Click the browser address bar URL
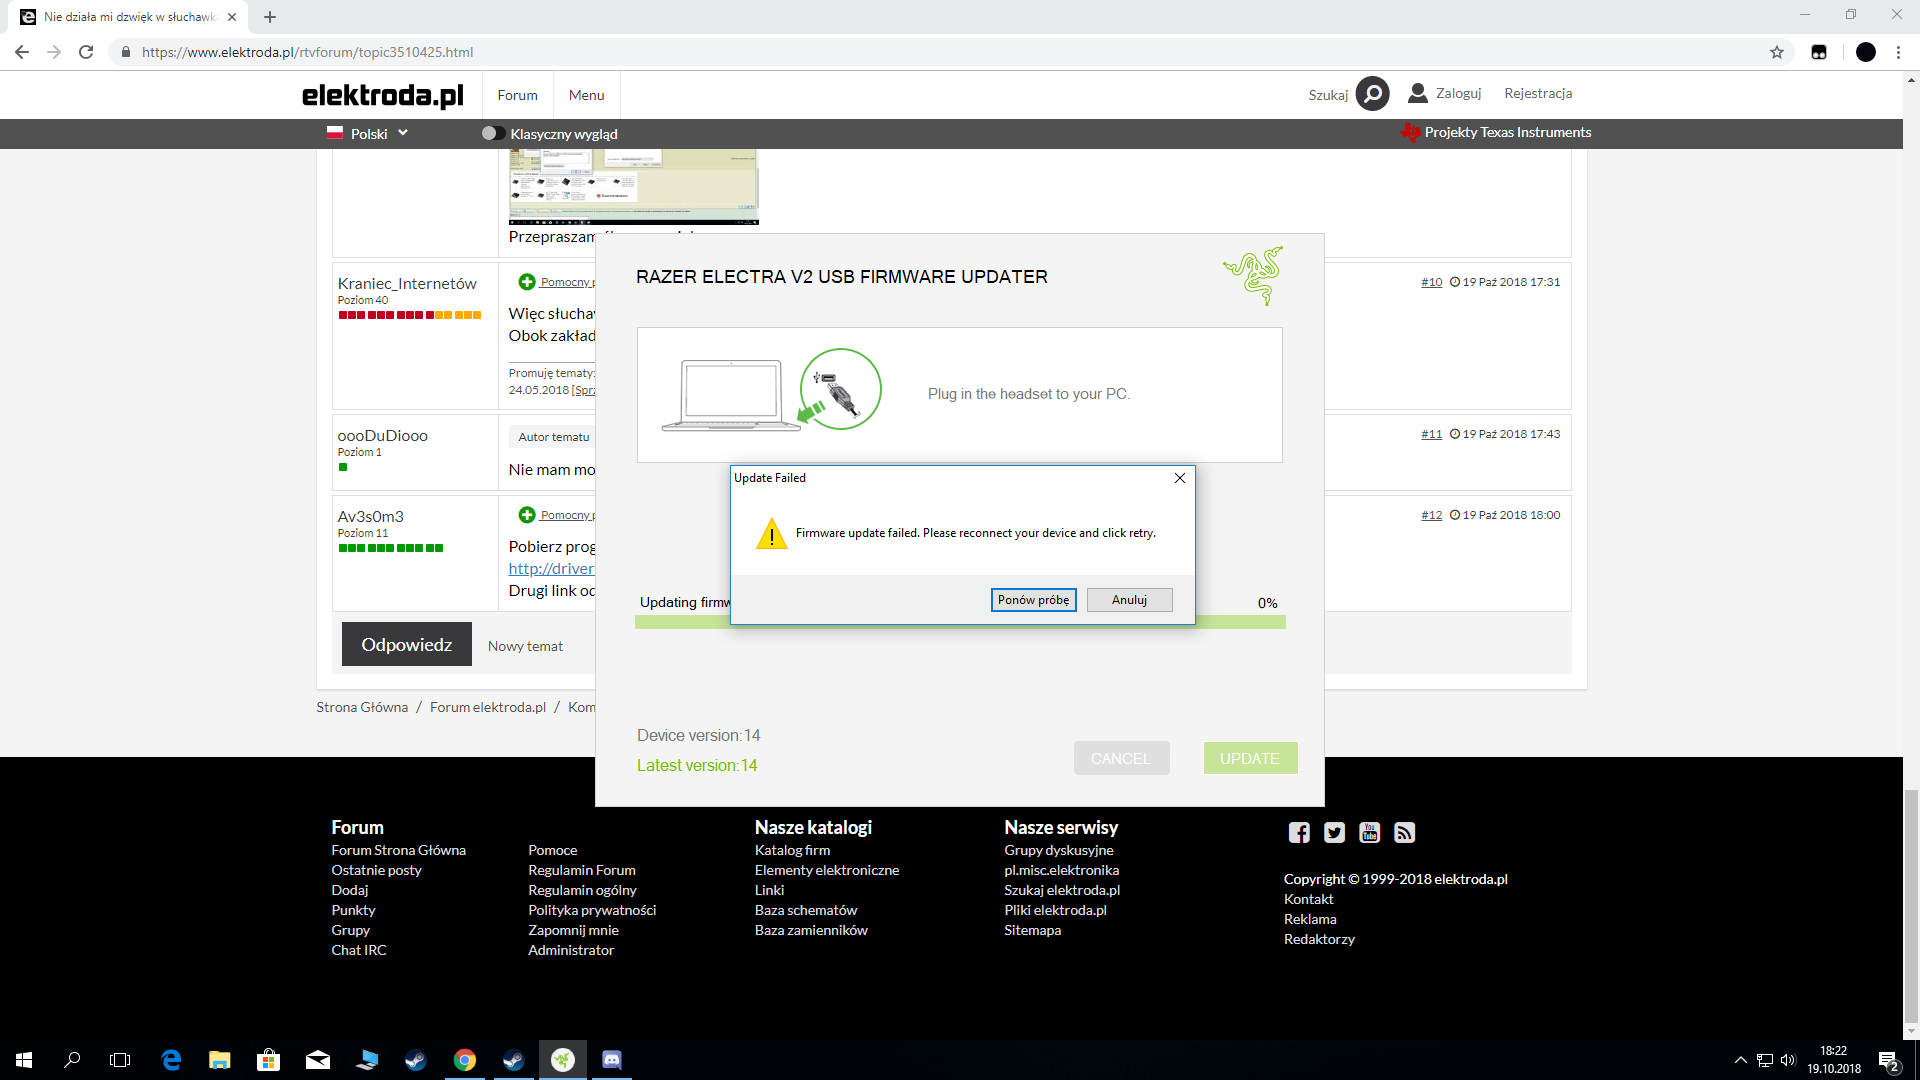Viewport: 1920px width, 1080px height. [307, 52]
